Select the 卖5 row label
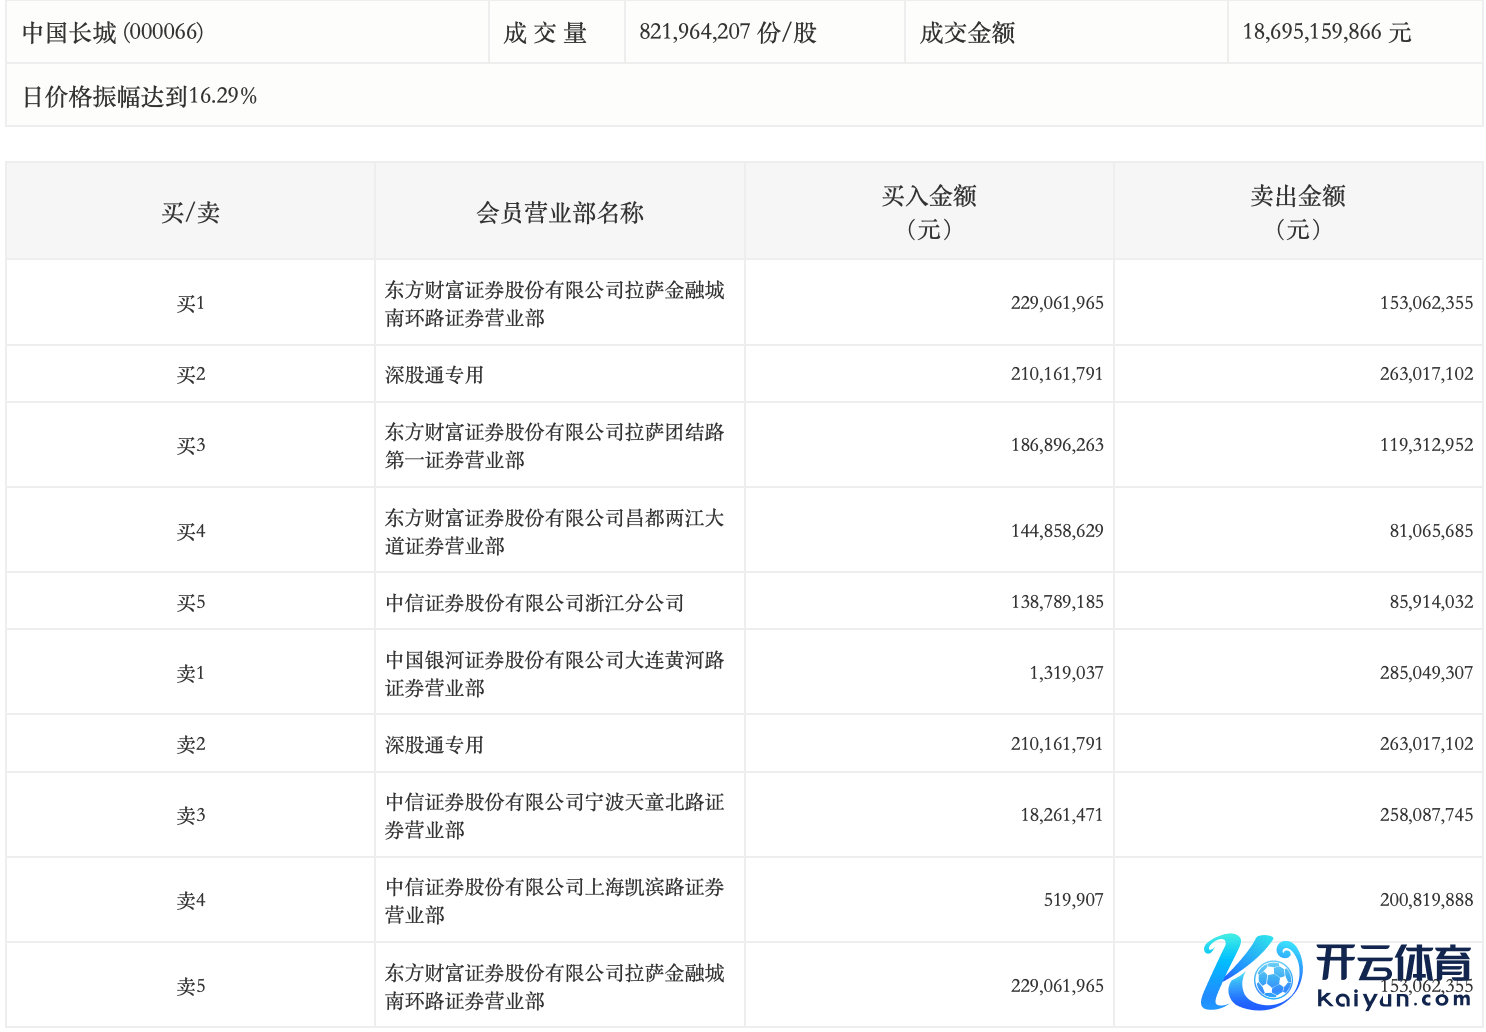Image resolution: width=1486 pixels, height=1032 pixels. tap(190, 986)
